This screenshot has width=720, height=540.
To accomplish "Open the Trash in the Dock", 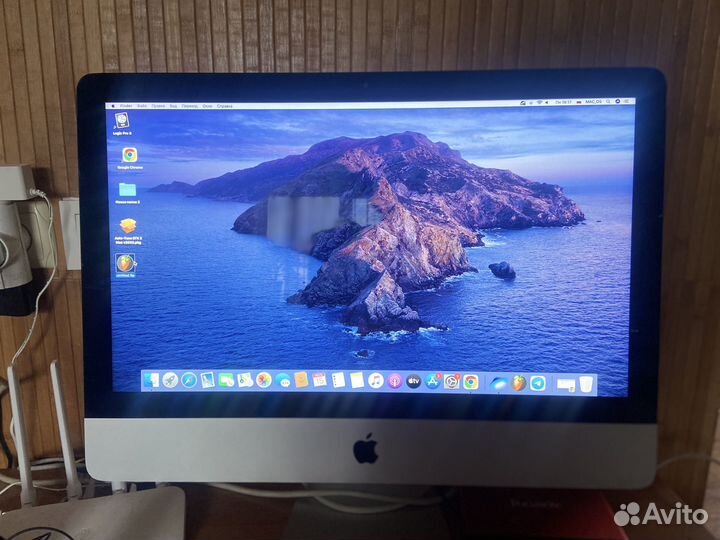I will coord(586,384).
